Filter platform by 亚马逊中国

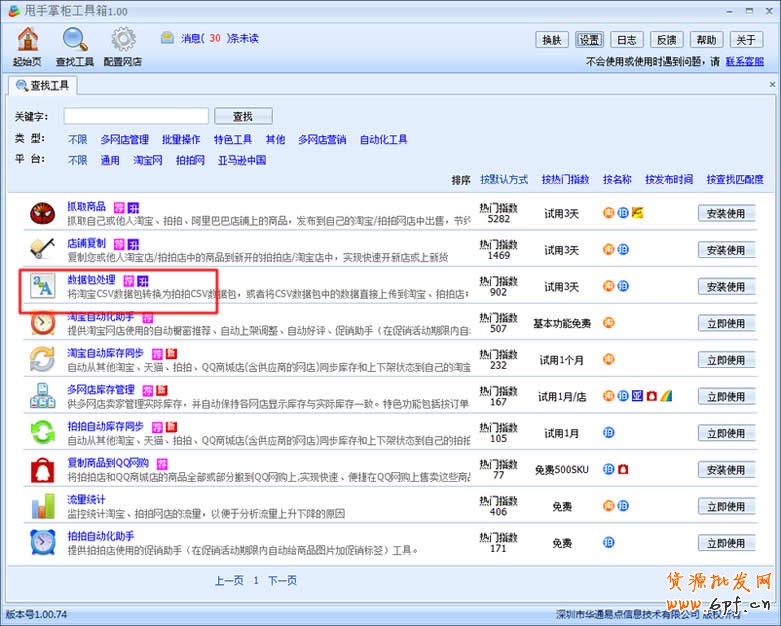click(242, 160)
